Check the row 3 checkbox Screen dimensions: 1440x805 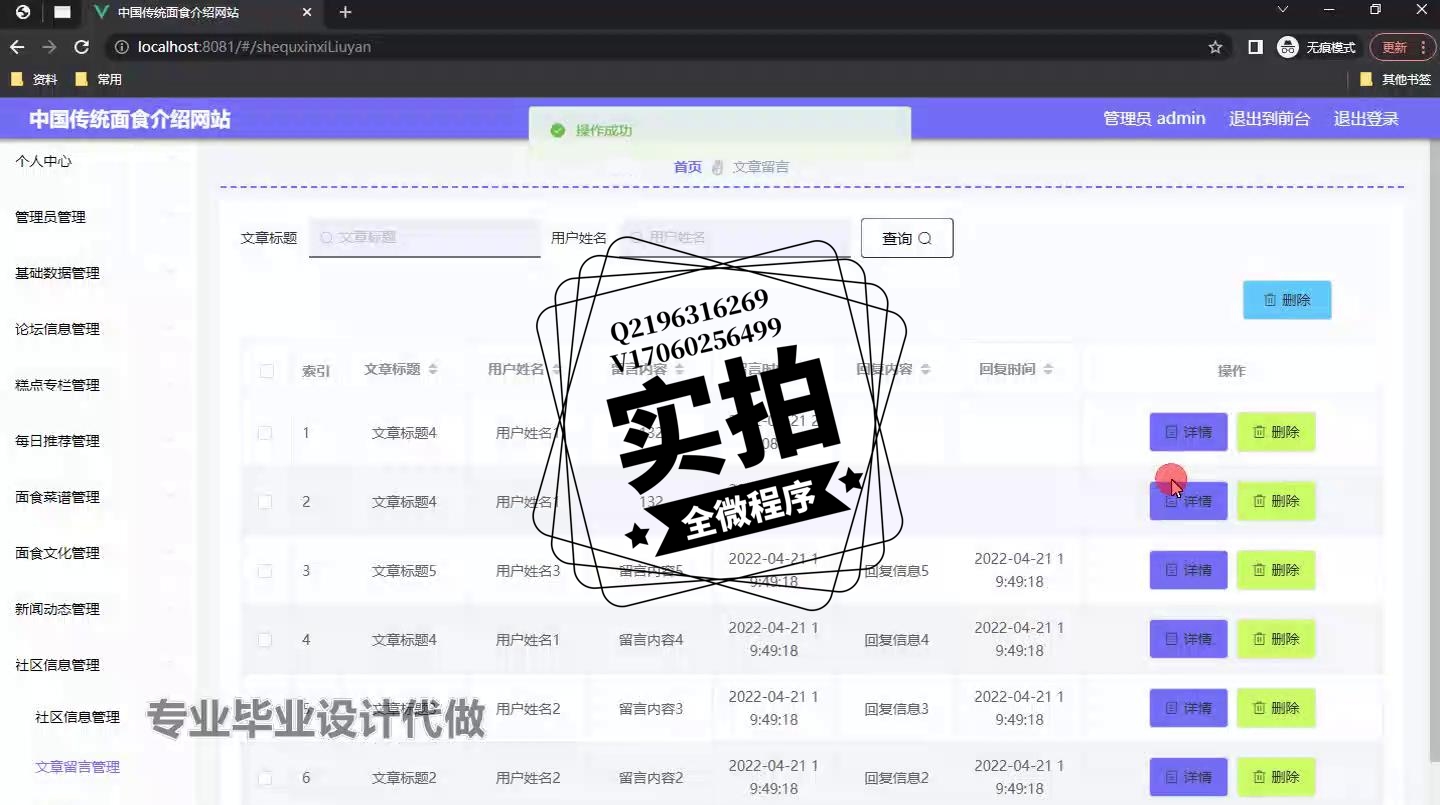point(265,571)
